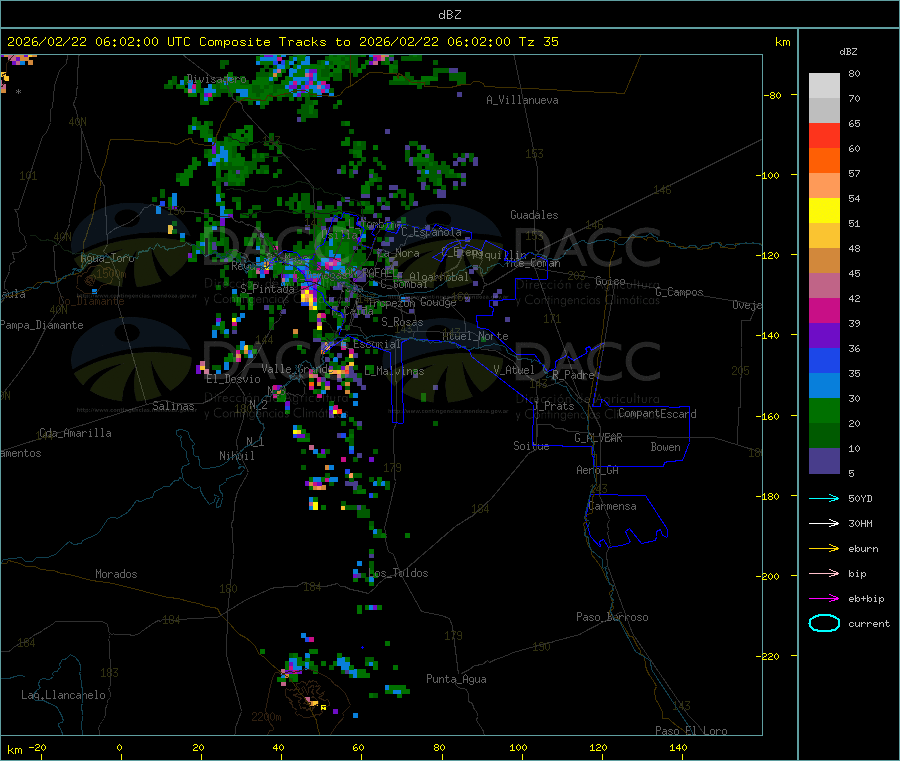Click the bip pink arrow legend icon
This screenshot has width=900, height=761.
824,573
